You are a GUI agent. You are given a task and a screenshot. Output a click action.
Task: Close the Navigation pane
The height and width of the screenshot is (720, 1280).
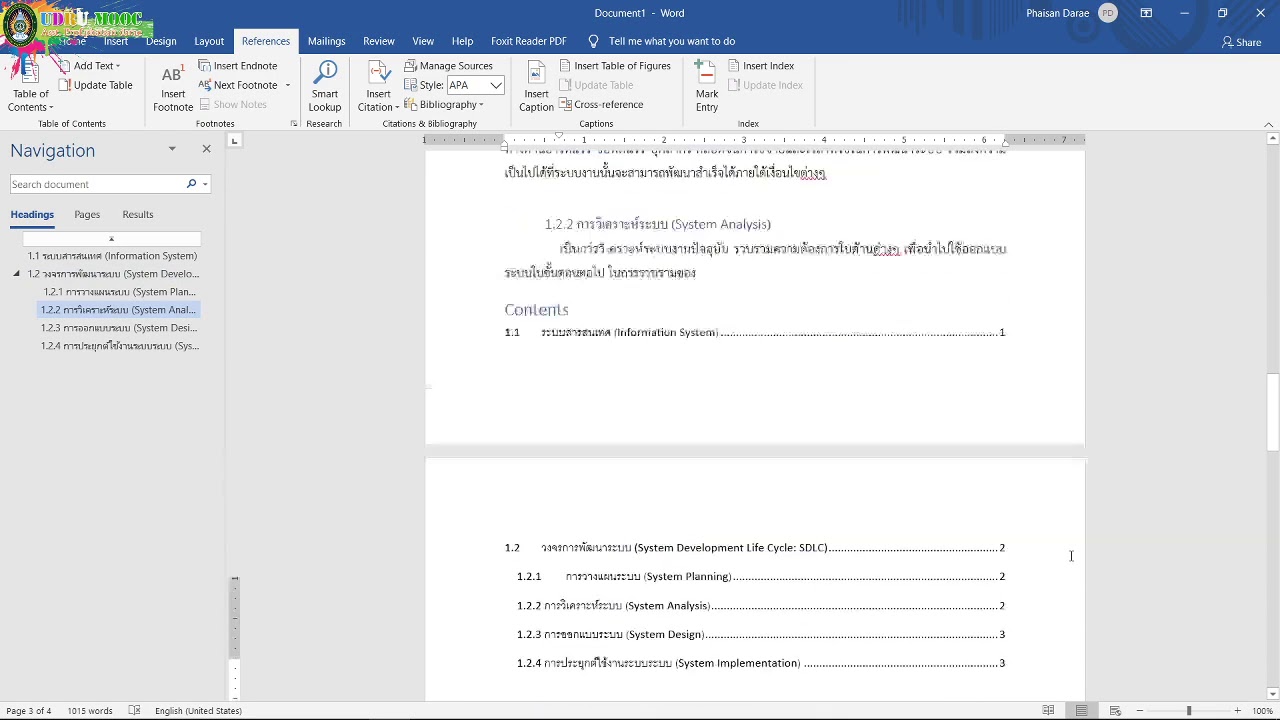point(206,149)
